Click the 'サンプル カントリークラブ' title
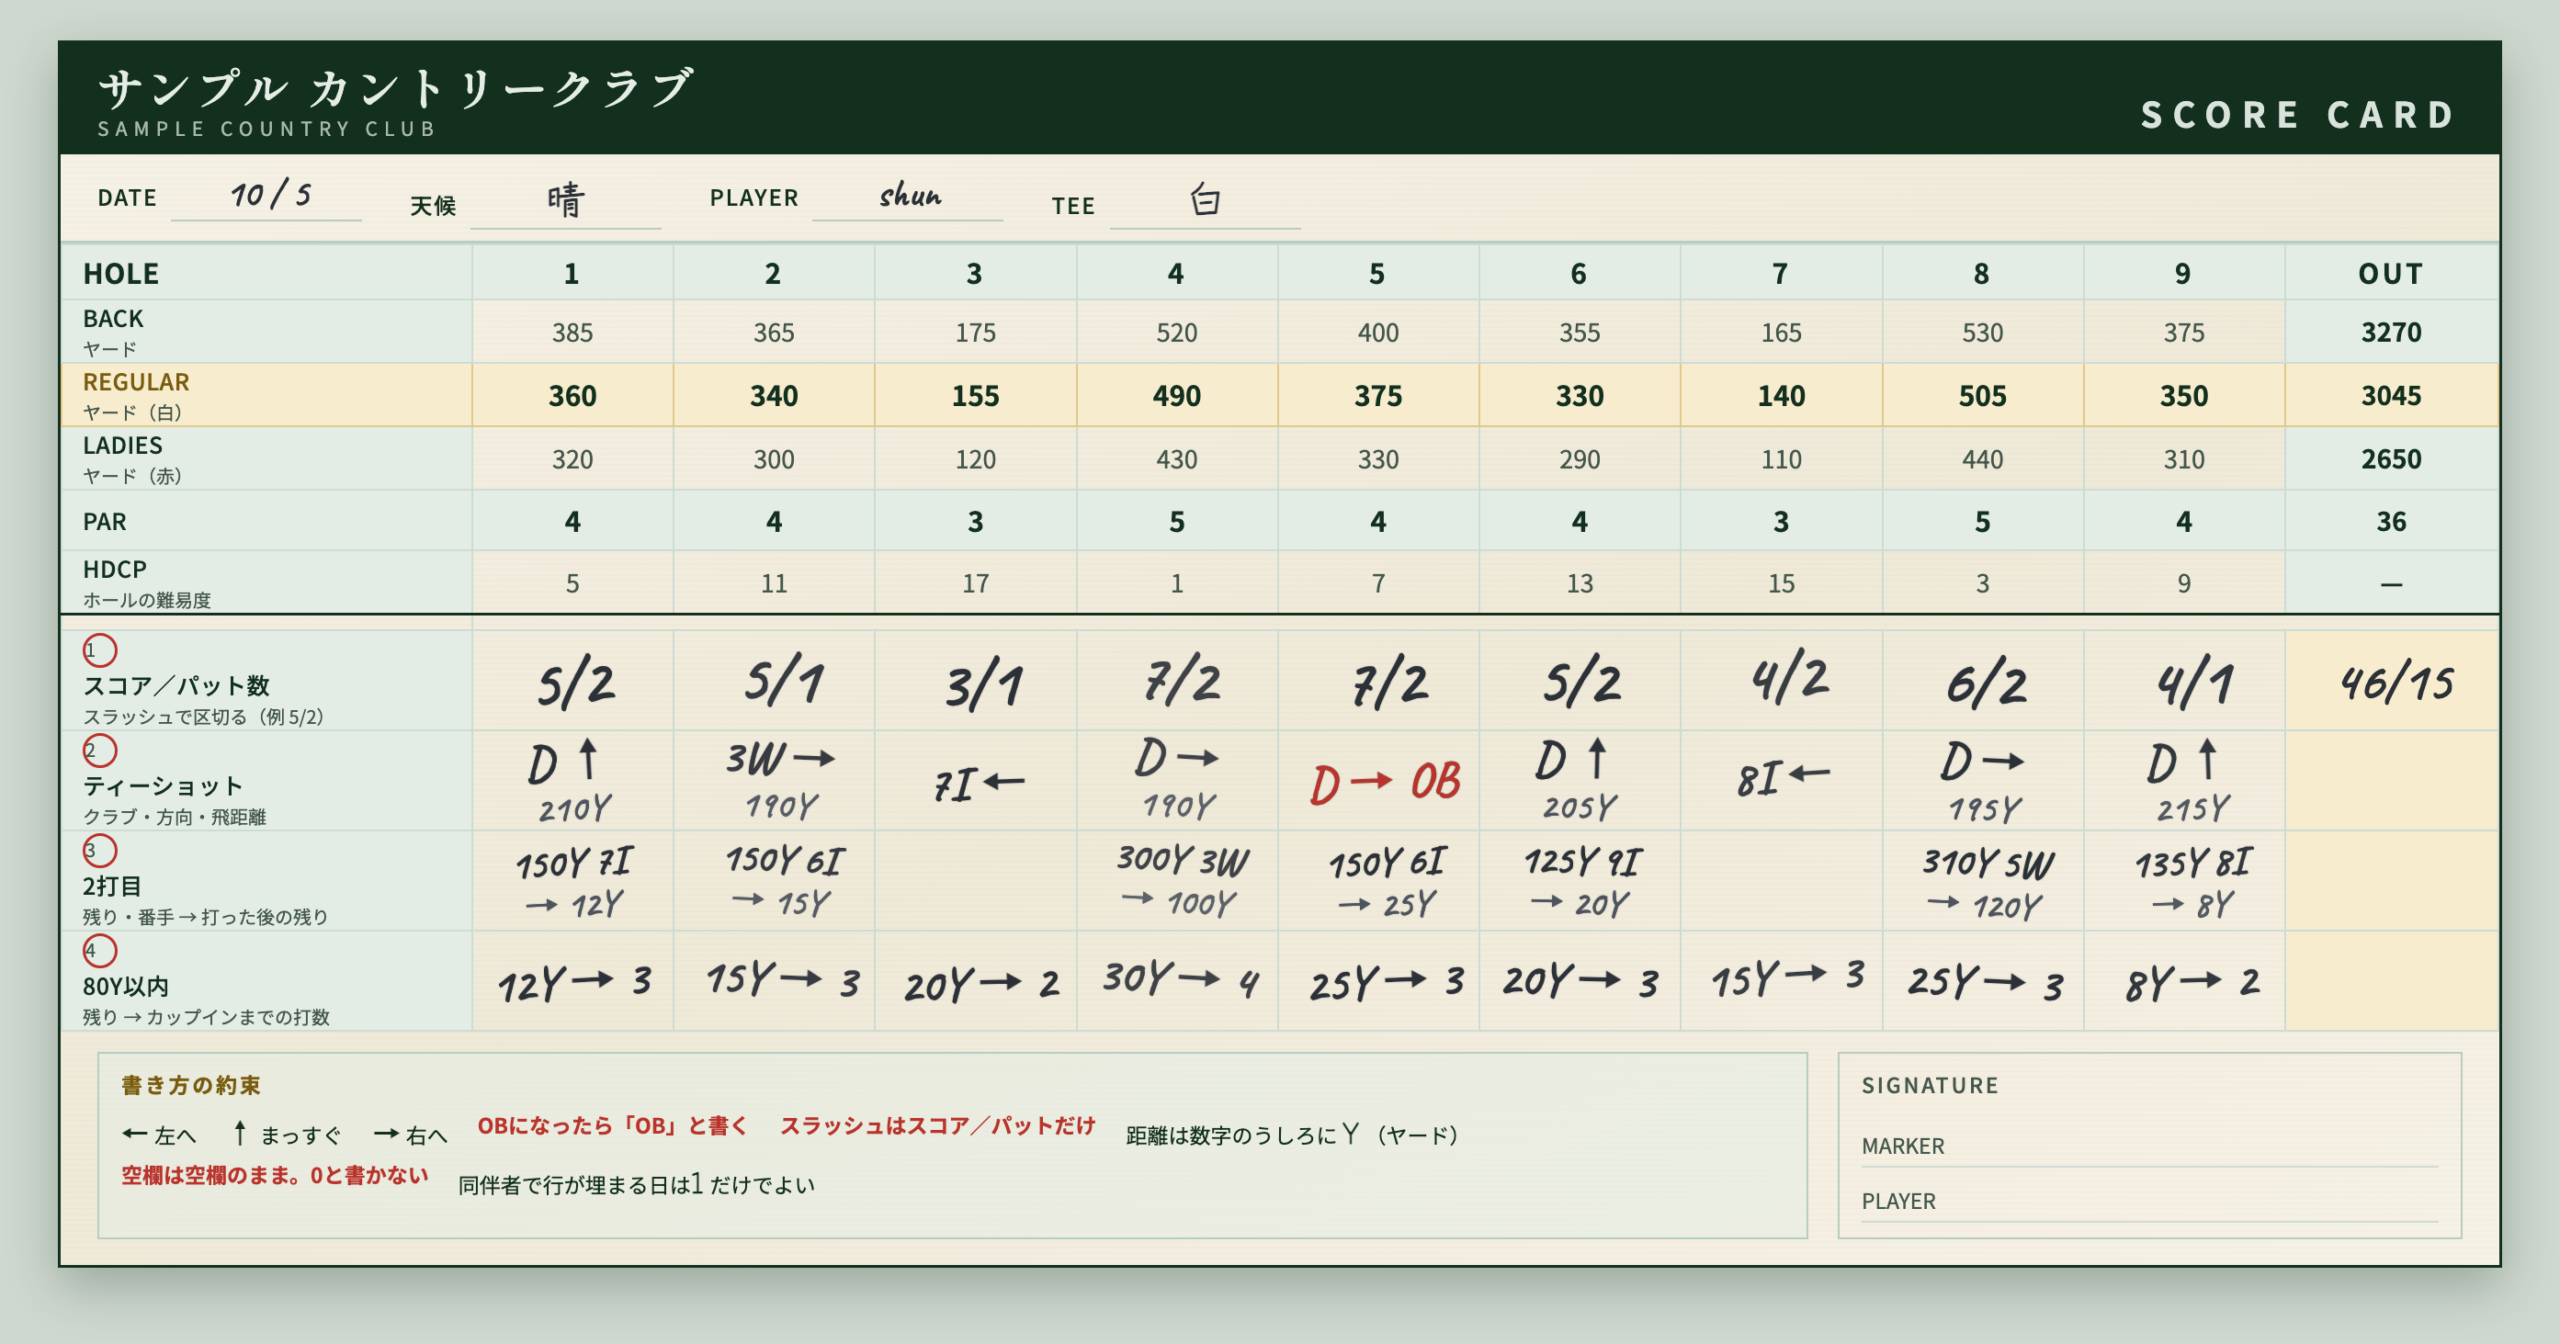Viewport: 2560px width, 1344px height. (x=395, y=88)
